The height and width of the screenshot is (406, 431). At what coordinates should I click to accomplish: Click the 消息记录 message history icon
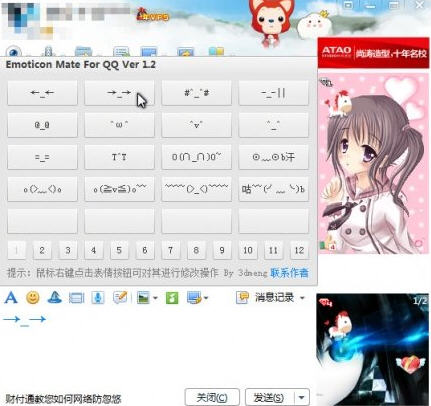242,297
